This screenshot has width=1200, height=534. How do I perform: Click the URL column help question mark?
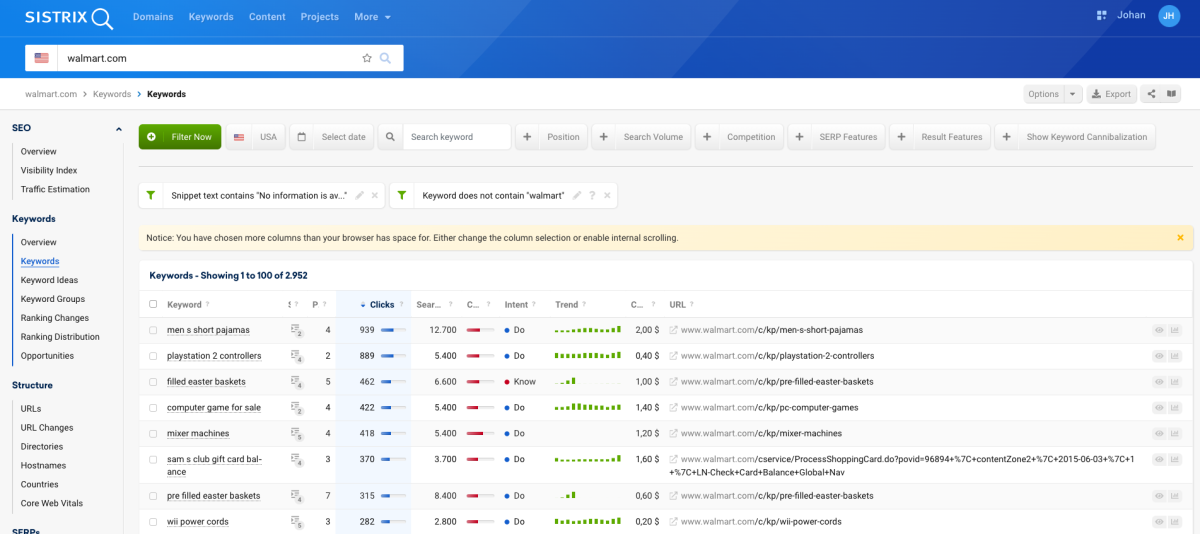coord(692,305)
